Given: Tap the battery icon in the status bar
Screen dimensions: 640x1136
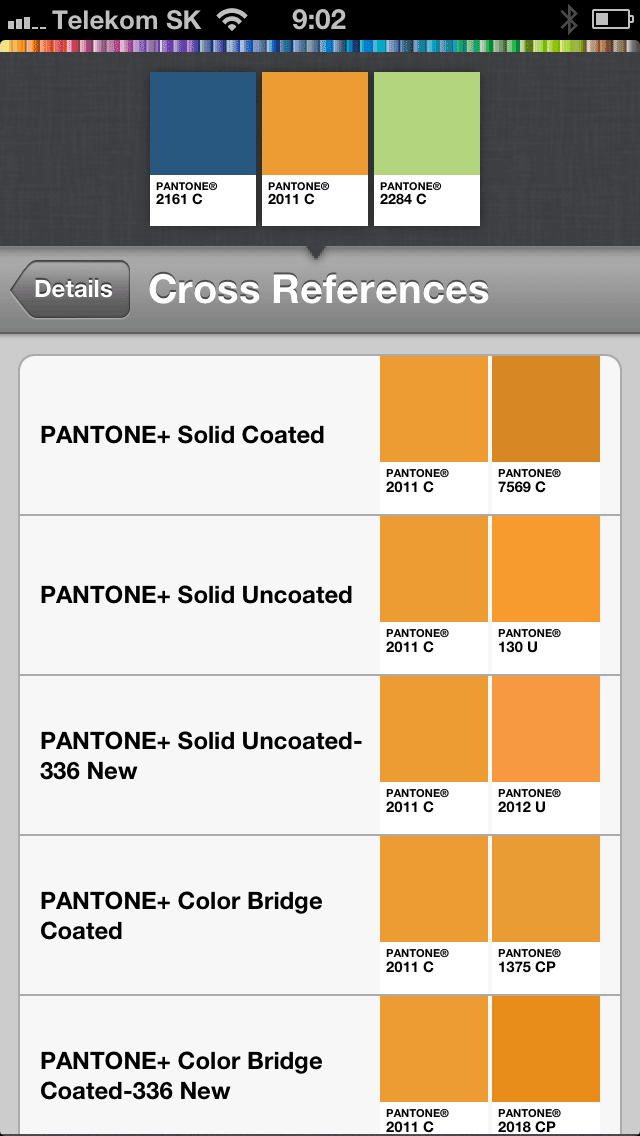Looking at the screenshot, I should click(x=609, y=19).
